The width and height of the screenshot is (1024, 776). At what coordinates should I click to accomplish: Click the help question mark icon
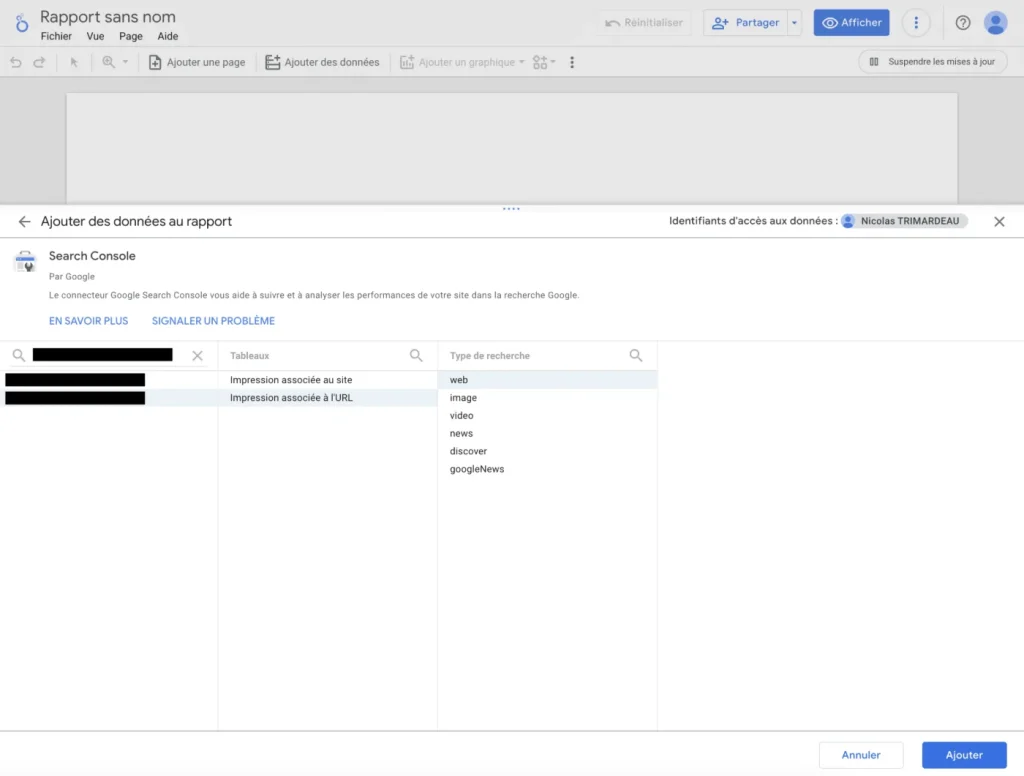[963, 23]
